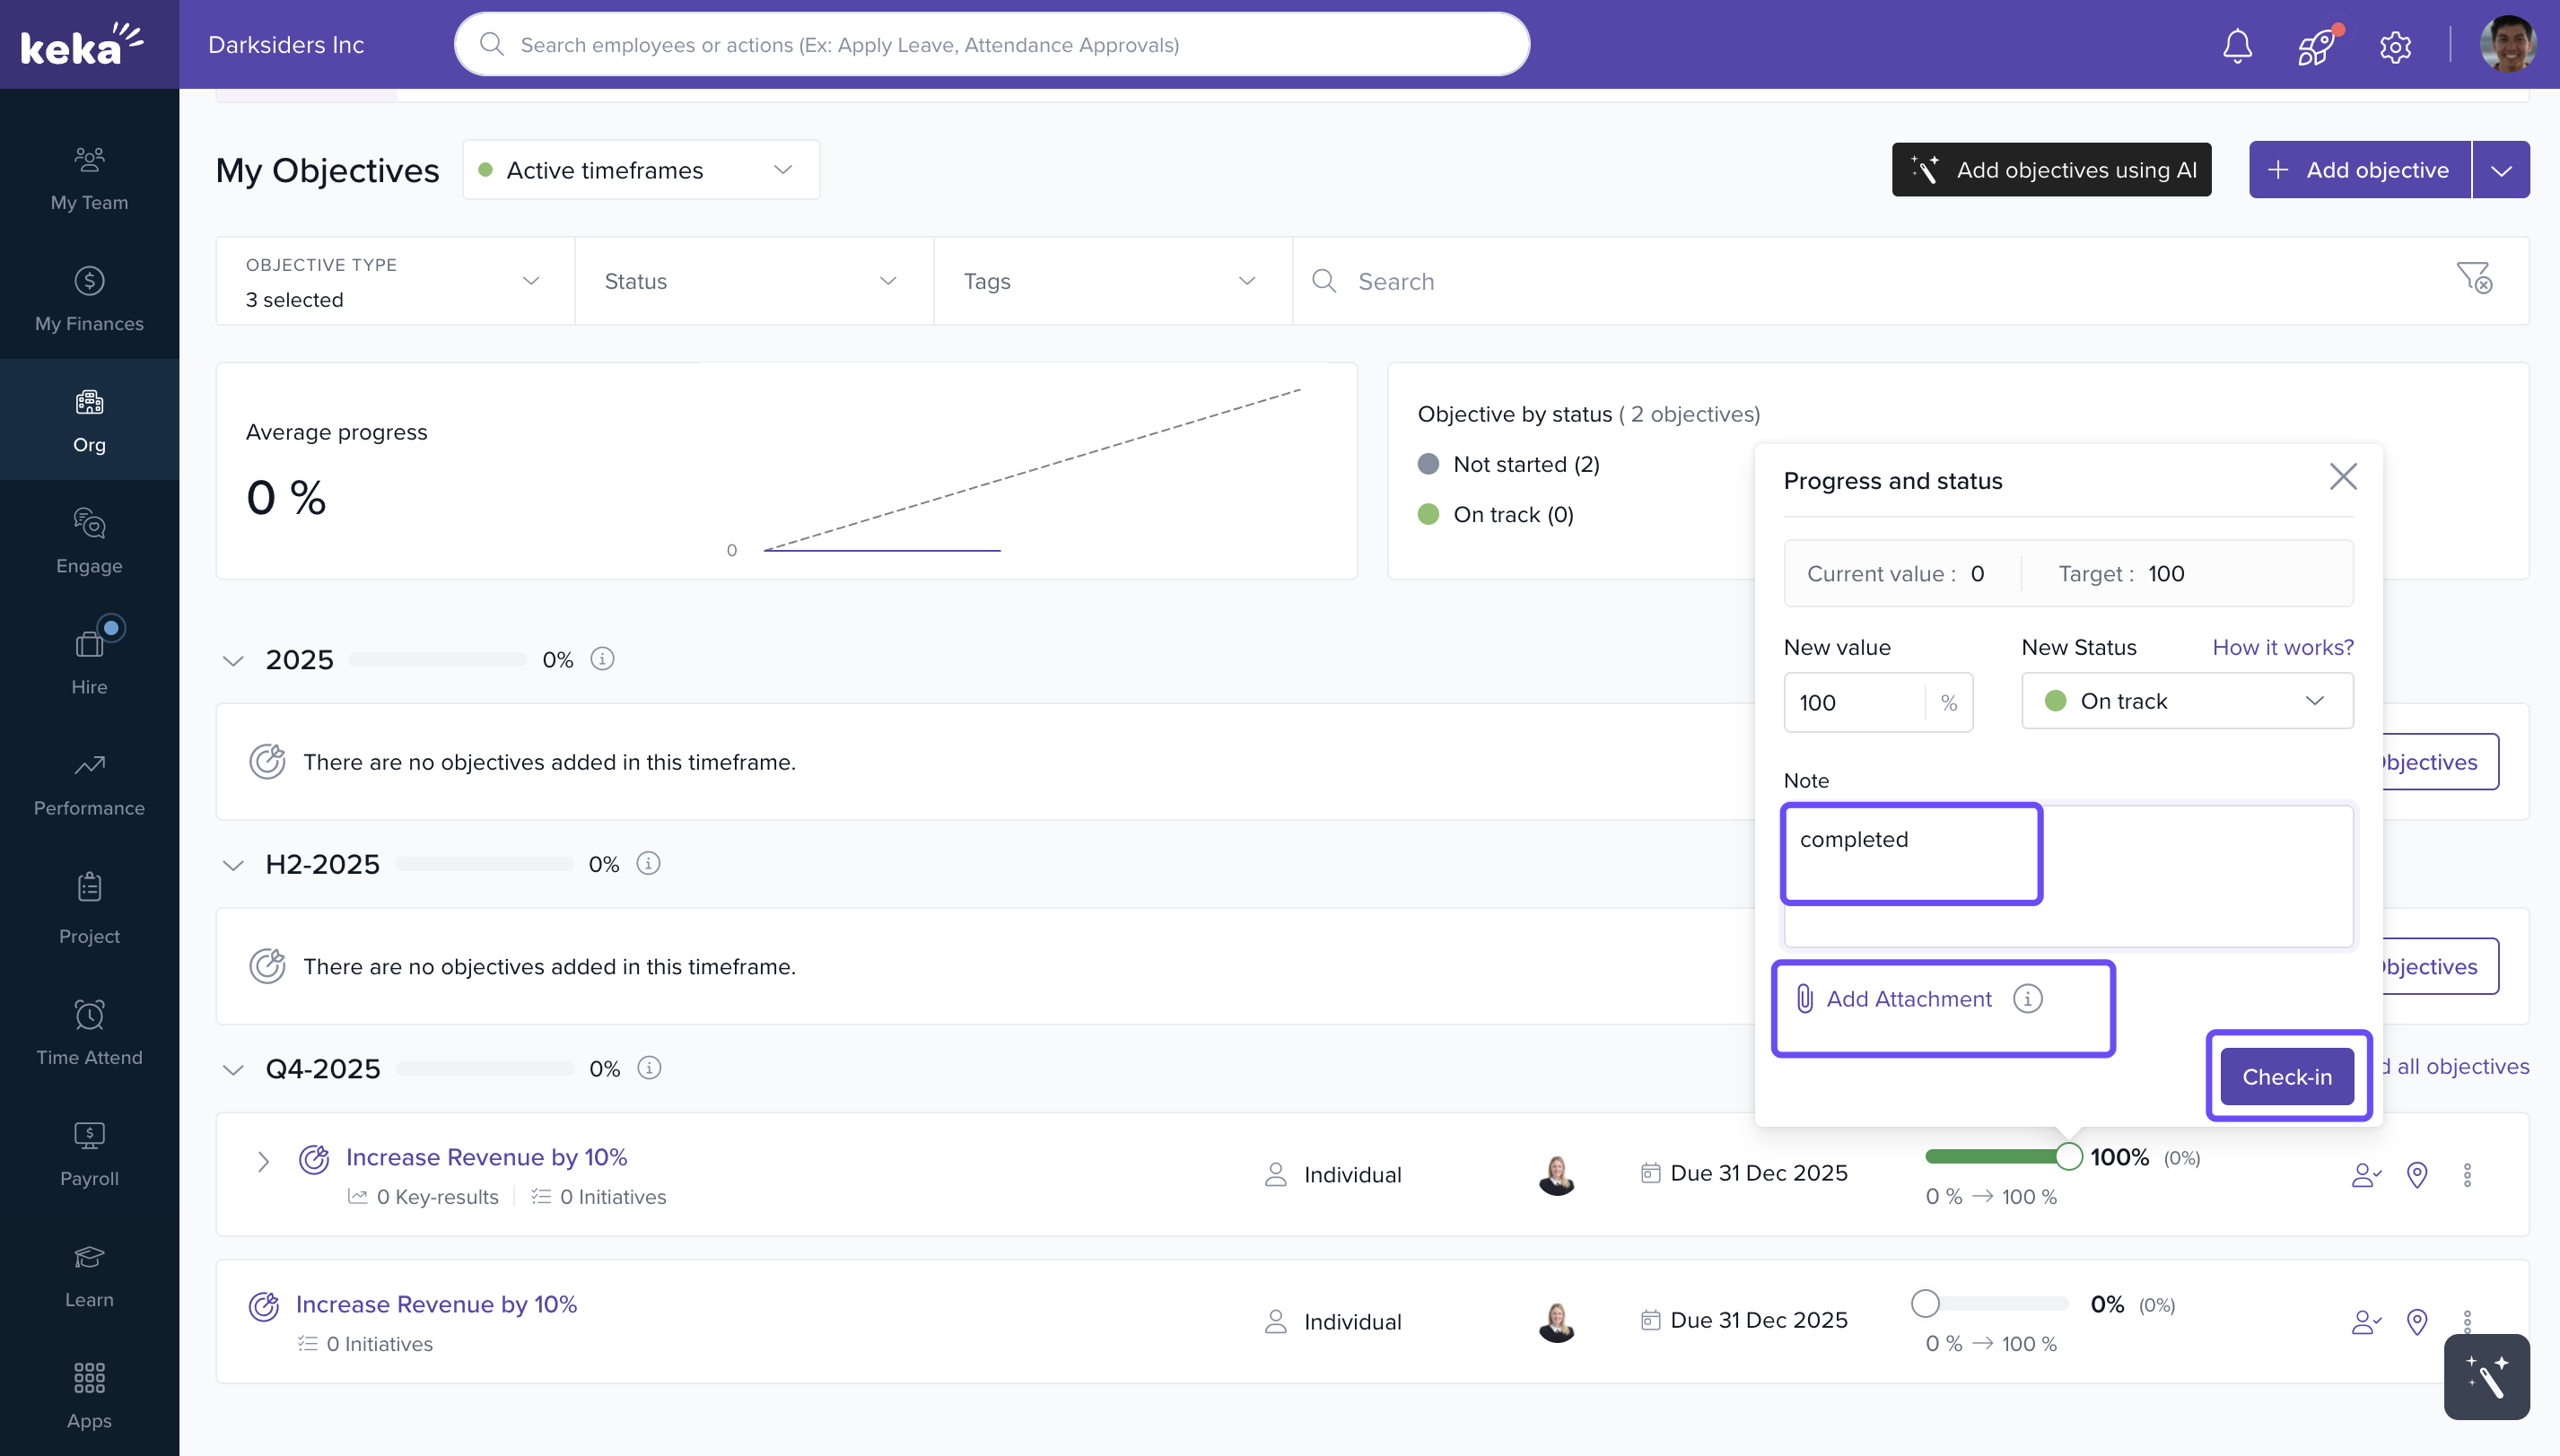Click the progress slider handle at 100%
Screen dimensions: 2560x1456
coord(2068,1156)
